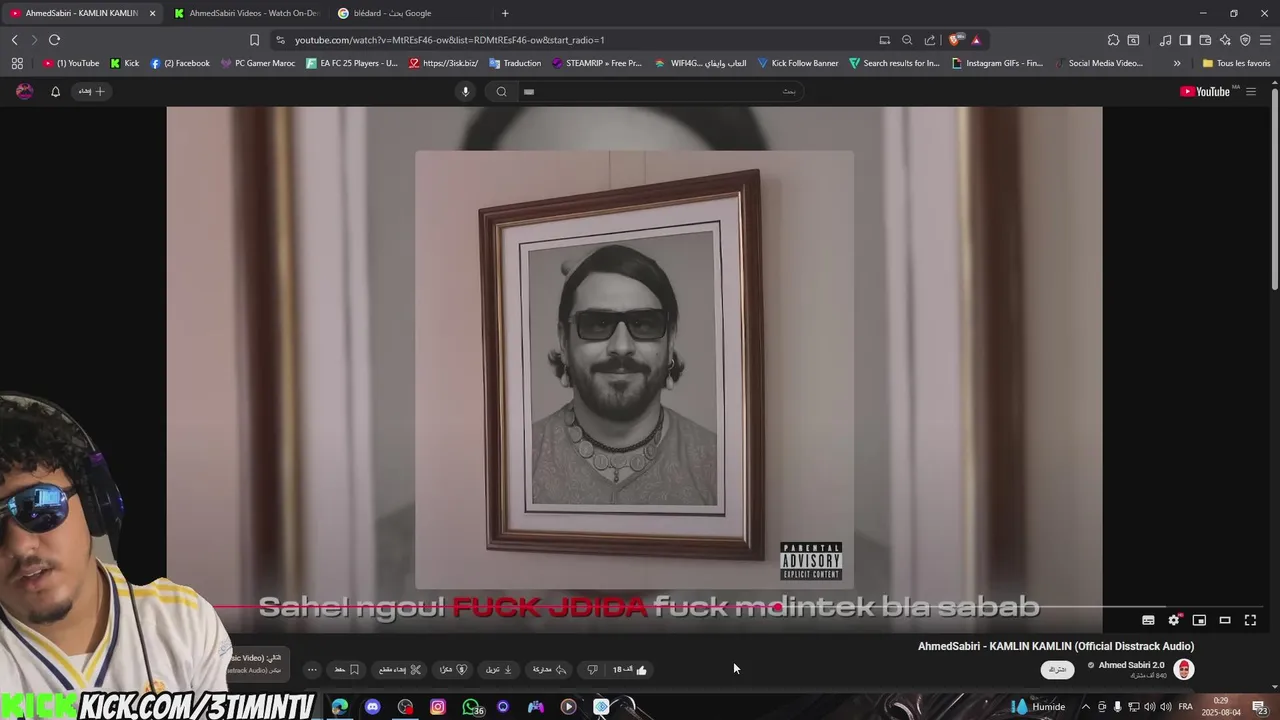
Task: Close the AhmedSabiri KAMLIN tab
Action: [152, 13]
